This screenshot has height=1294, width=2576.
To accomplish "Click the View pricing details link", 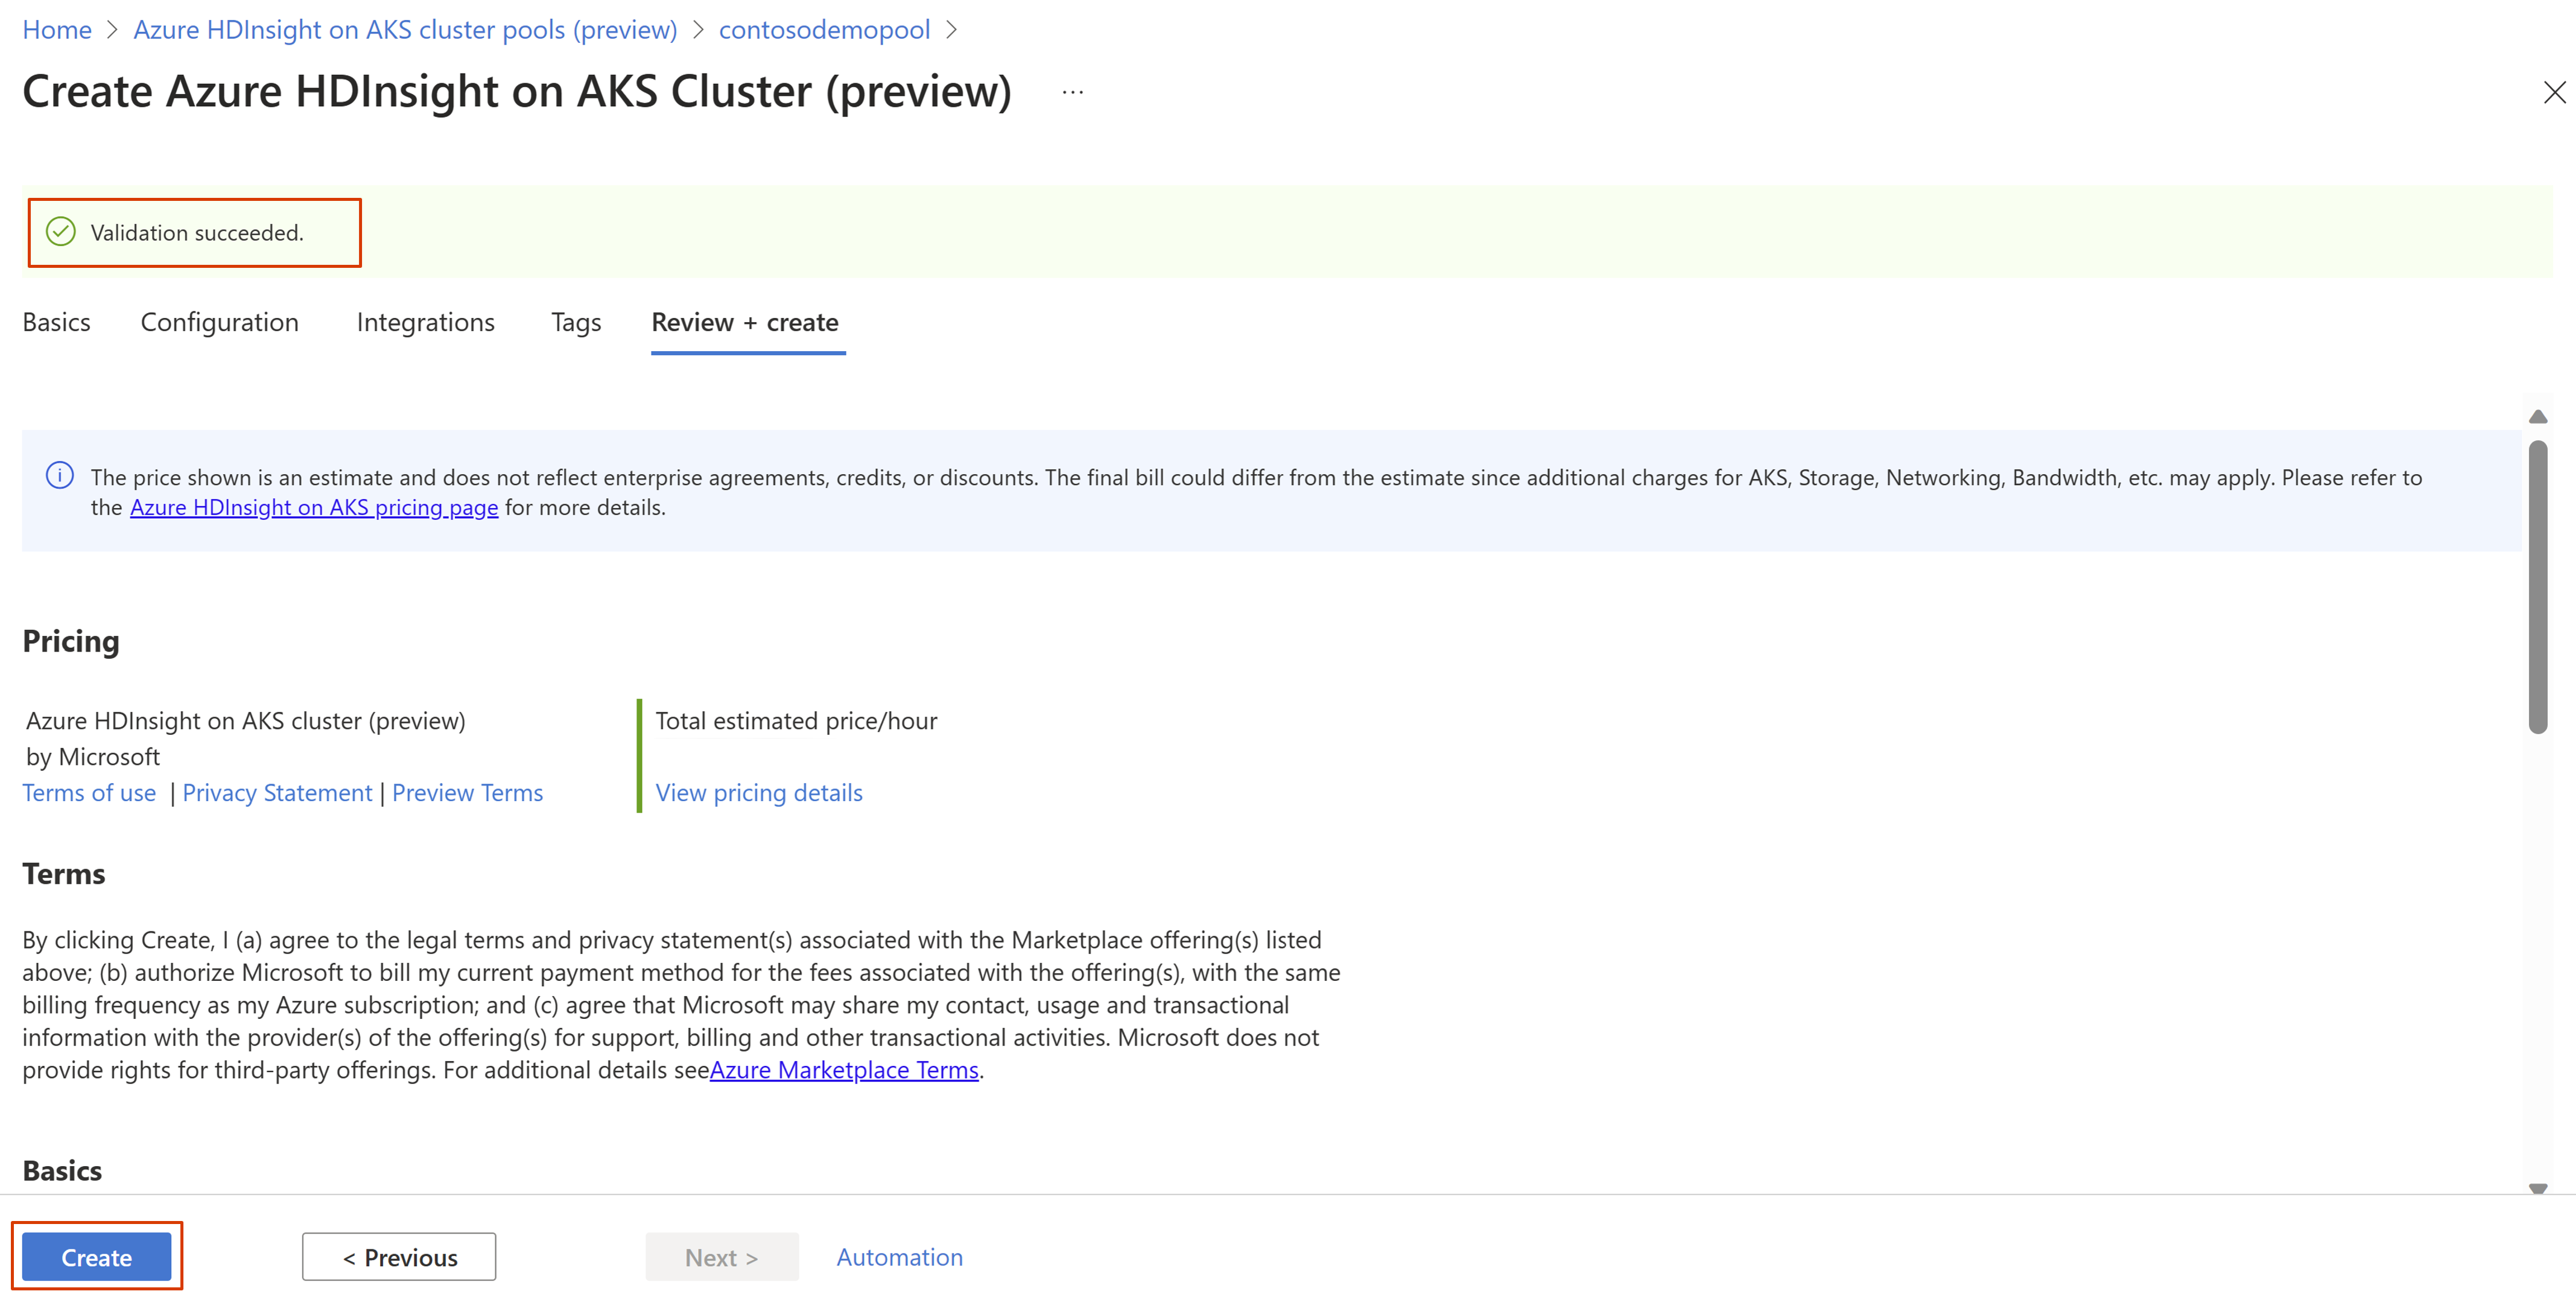I will 758,792.
